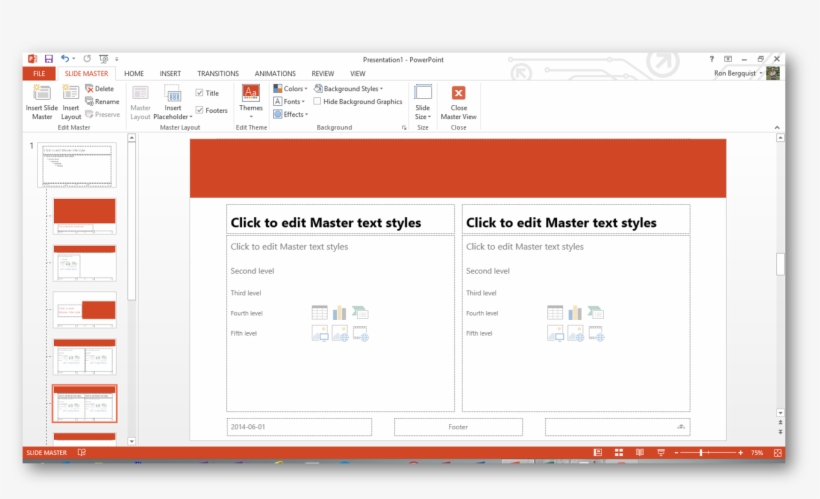820x499 pixels.
Task: Start Slide Show from status bar icon
Action: point(660,453)
